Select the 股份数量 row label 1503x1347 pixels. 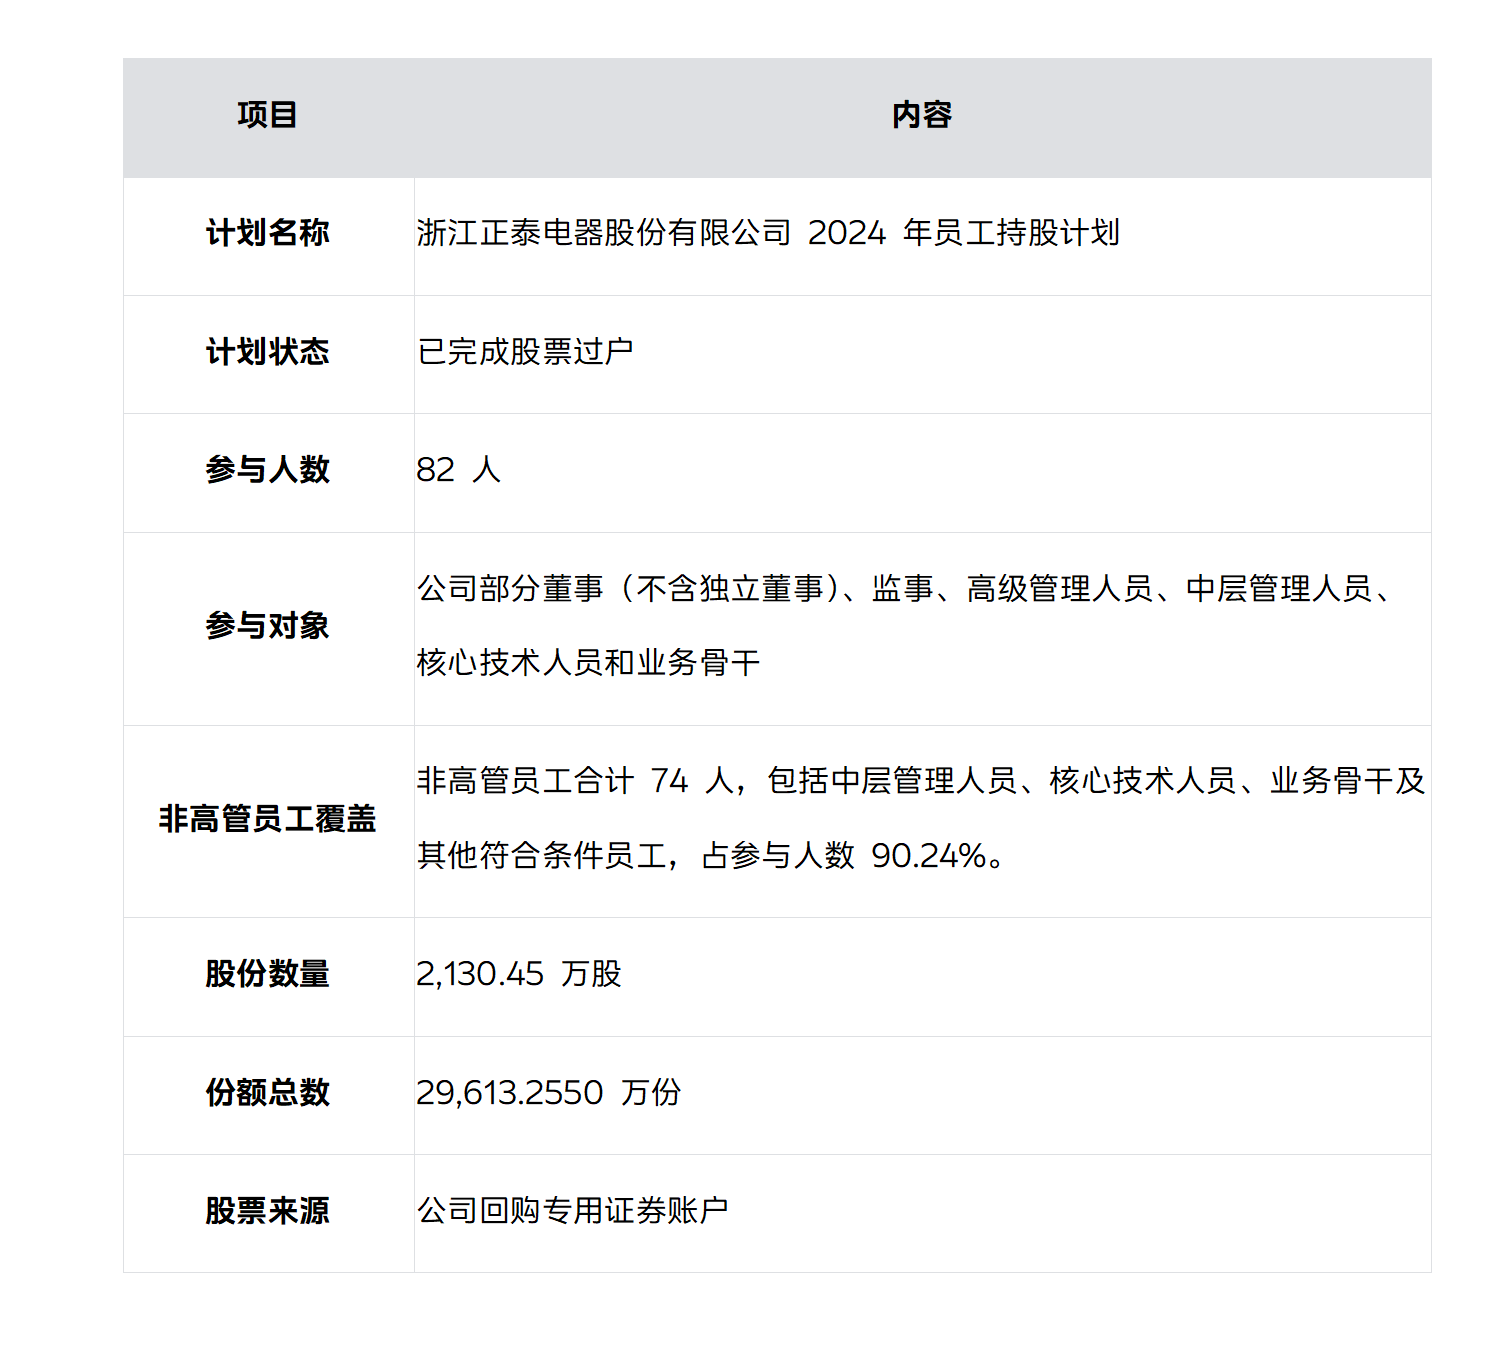[267, 974]
